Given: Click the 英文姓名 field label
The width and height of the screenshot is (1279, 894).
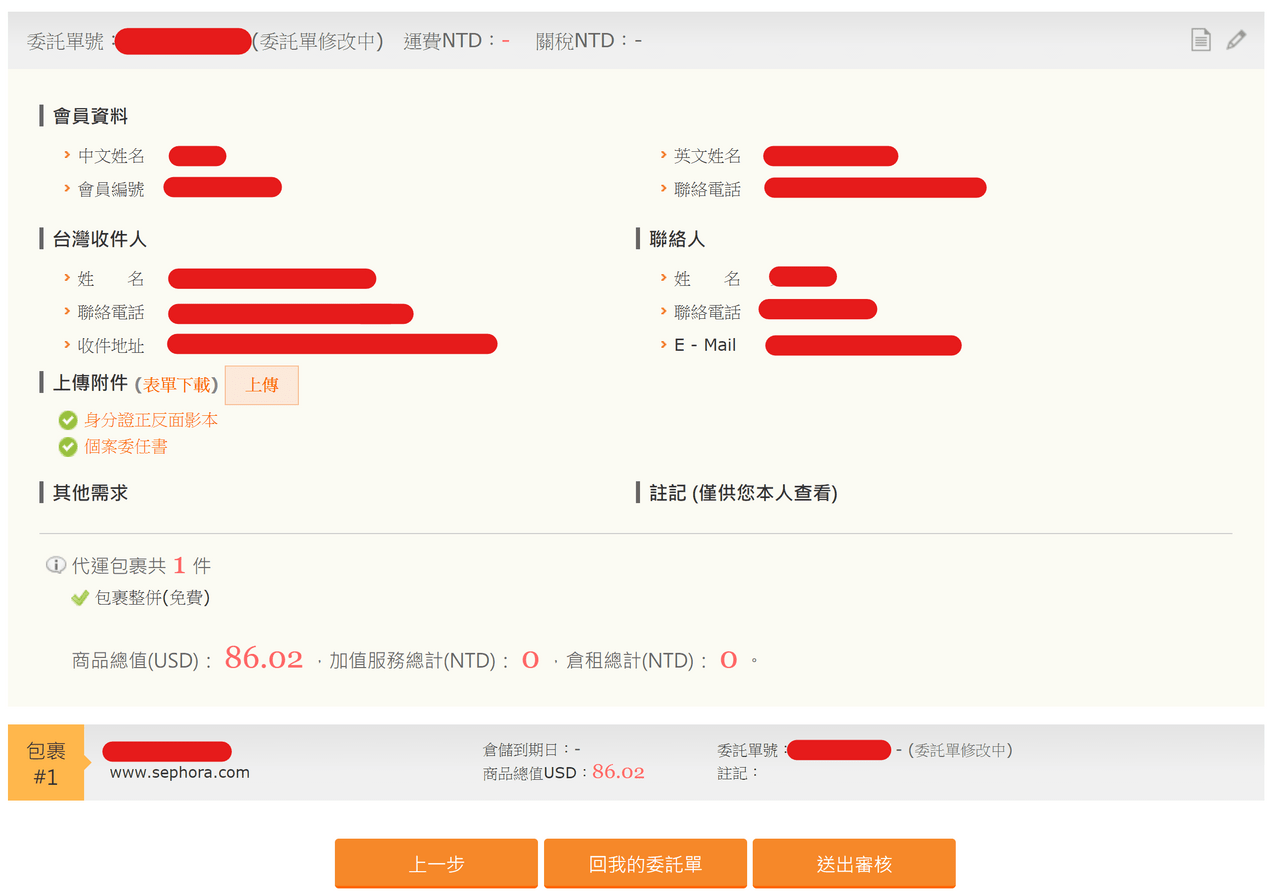Looking at the screenshot, I should [x=708, y=156].
